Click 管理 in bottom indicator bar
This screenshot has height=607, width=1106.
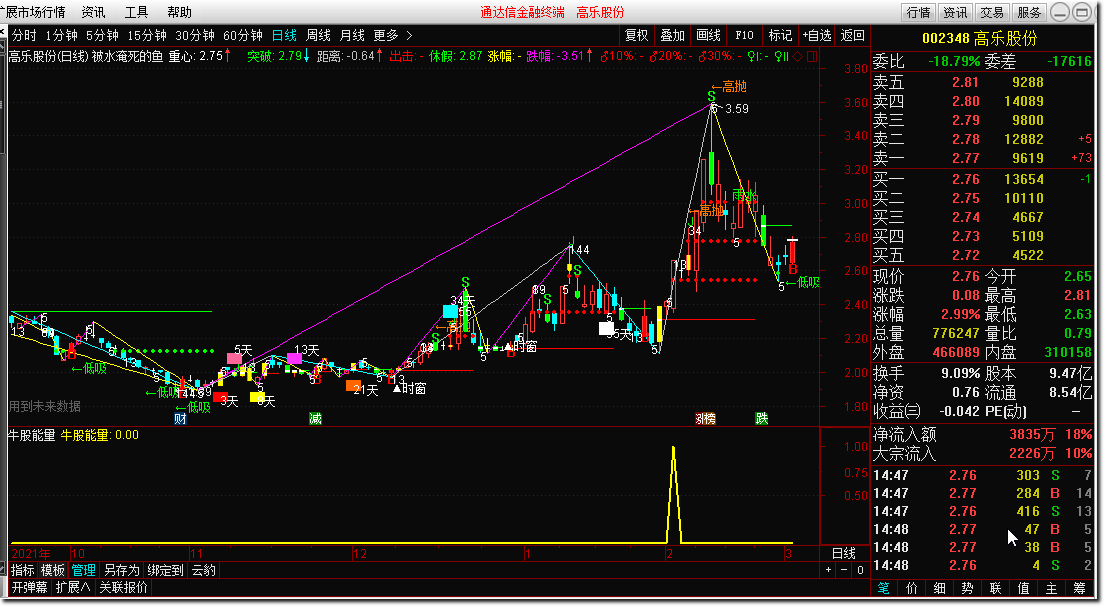tap(83, 570)
